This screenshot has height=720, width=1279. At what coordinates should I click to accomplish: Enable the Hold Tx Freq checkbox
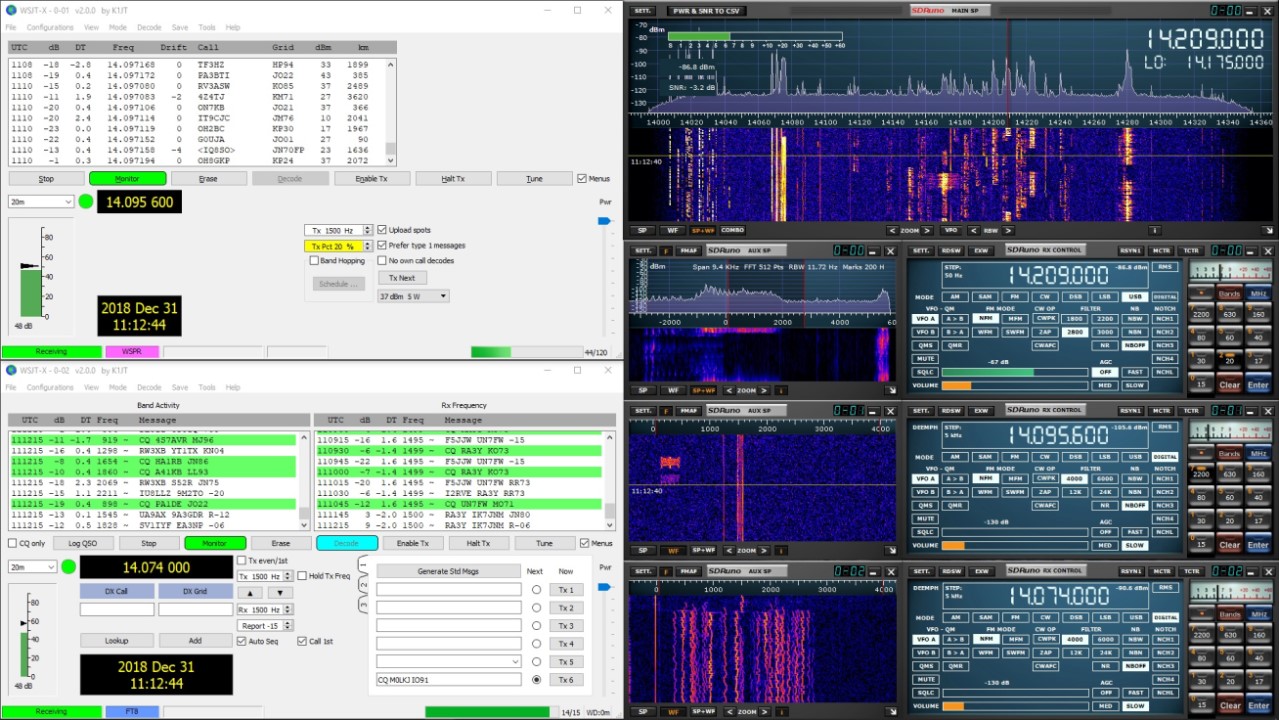click(x=302, y=576)
